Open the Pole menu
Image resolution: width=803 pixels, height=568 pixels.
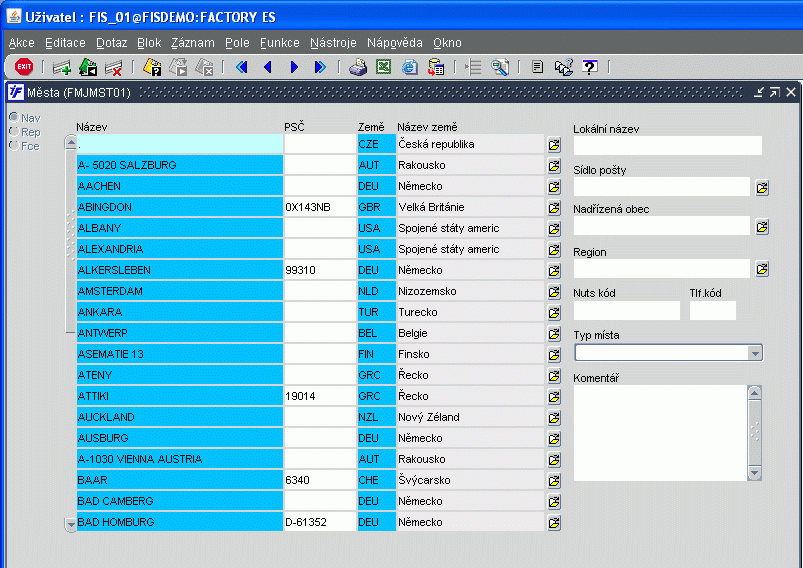coord(237,43)
